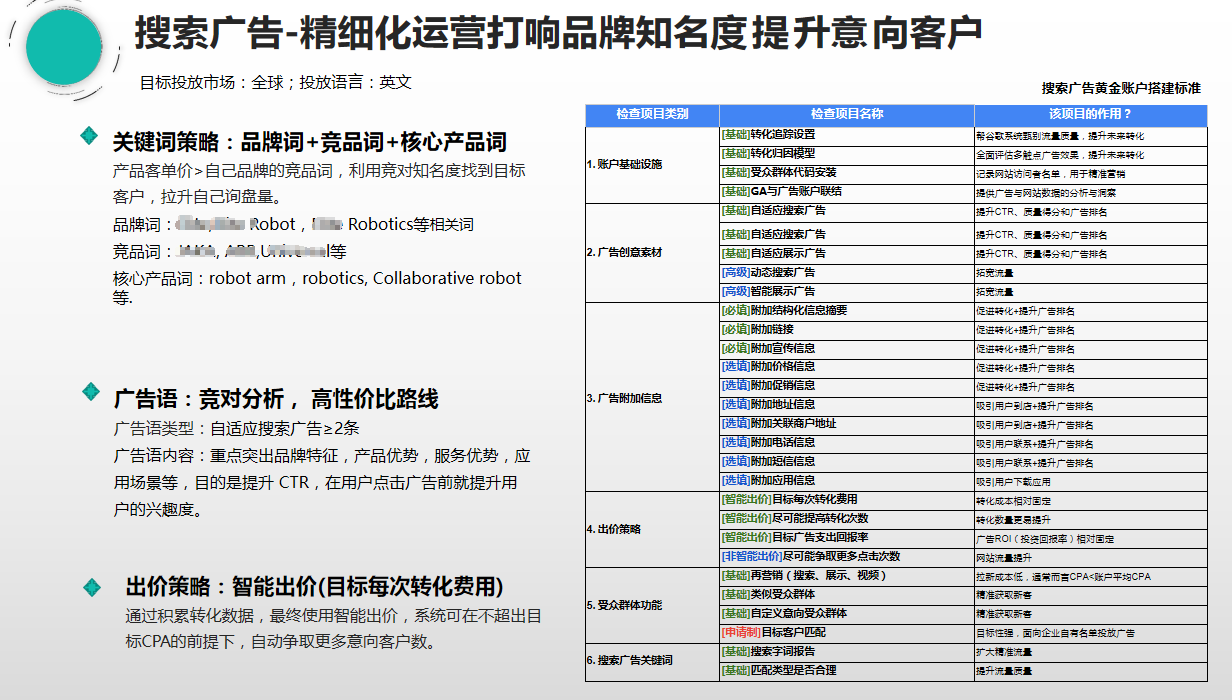
Task: Click the cell [智能出价]尽可能提高转化次数
Action: point(847,519)
